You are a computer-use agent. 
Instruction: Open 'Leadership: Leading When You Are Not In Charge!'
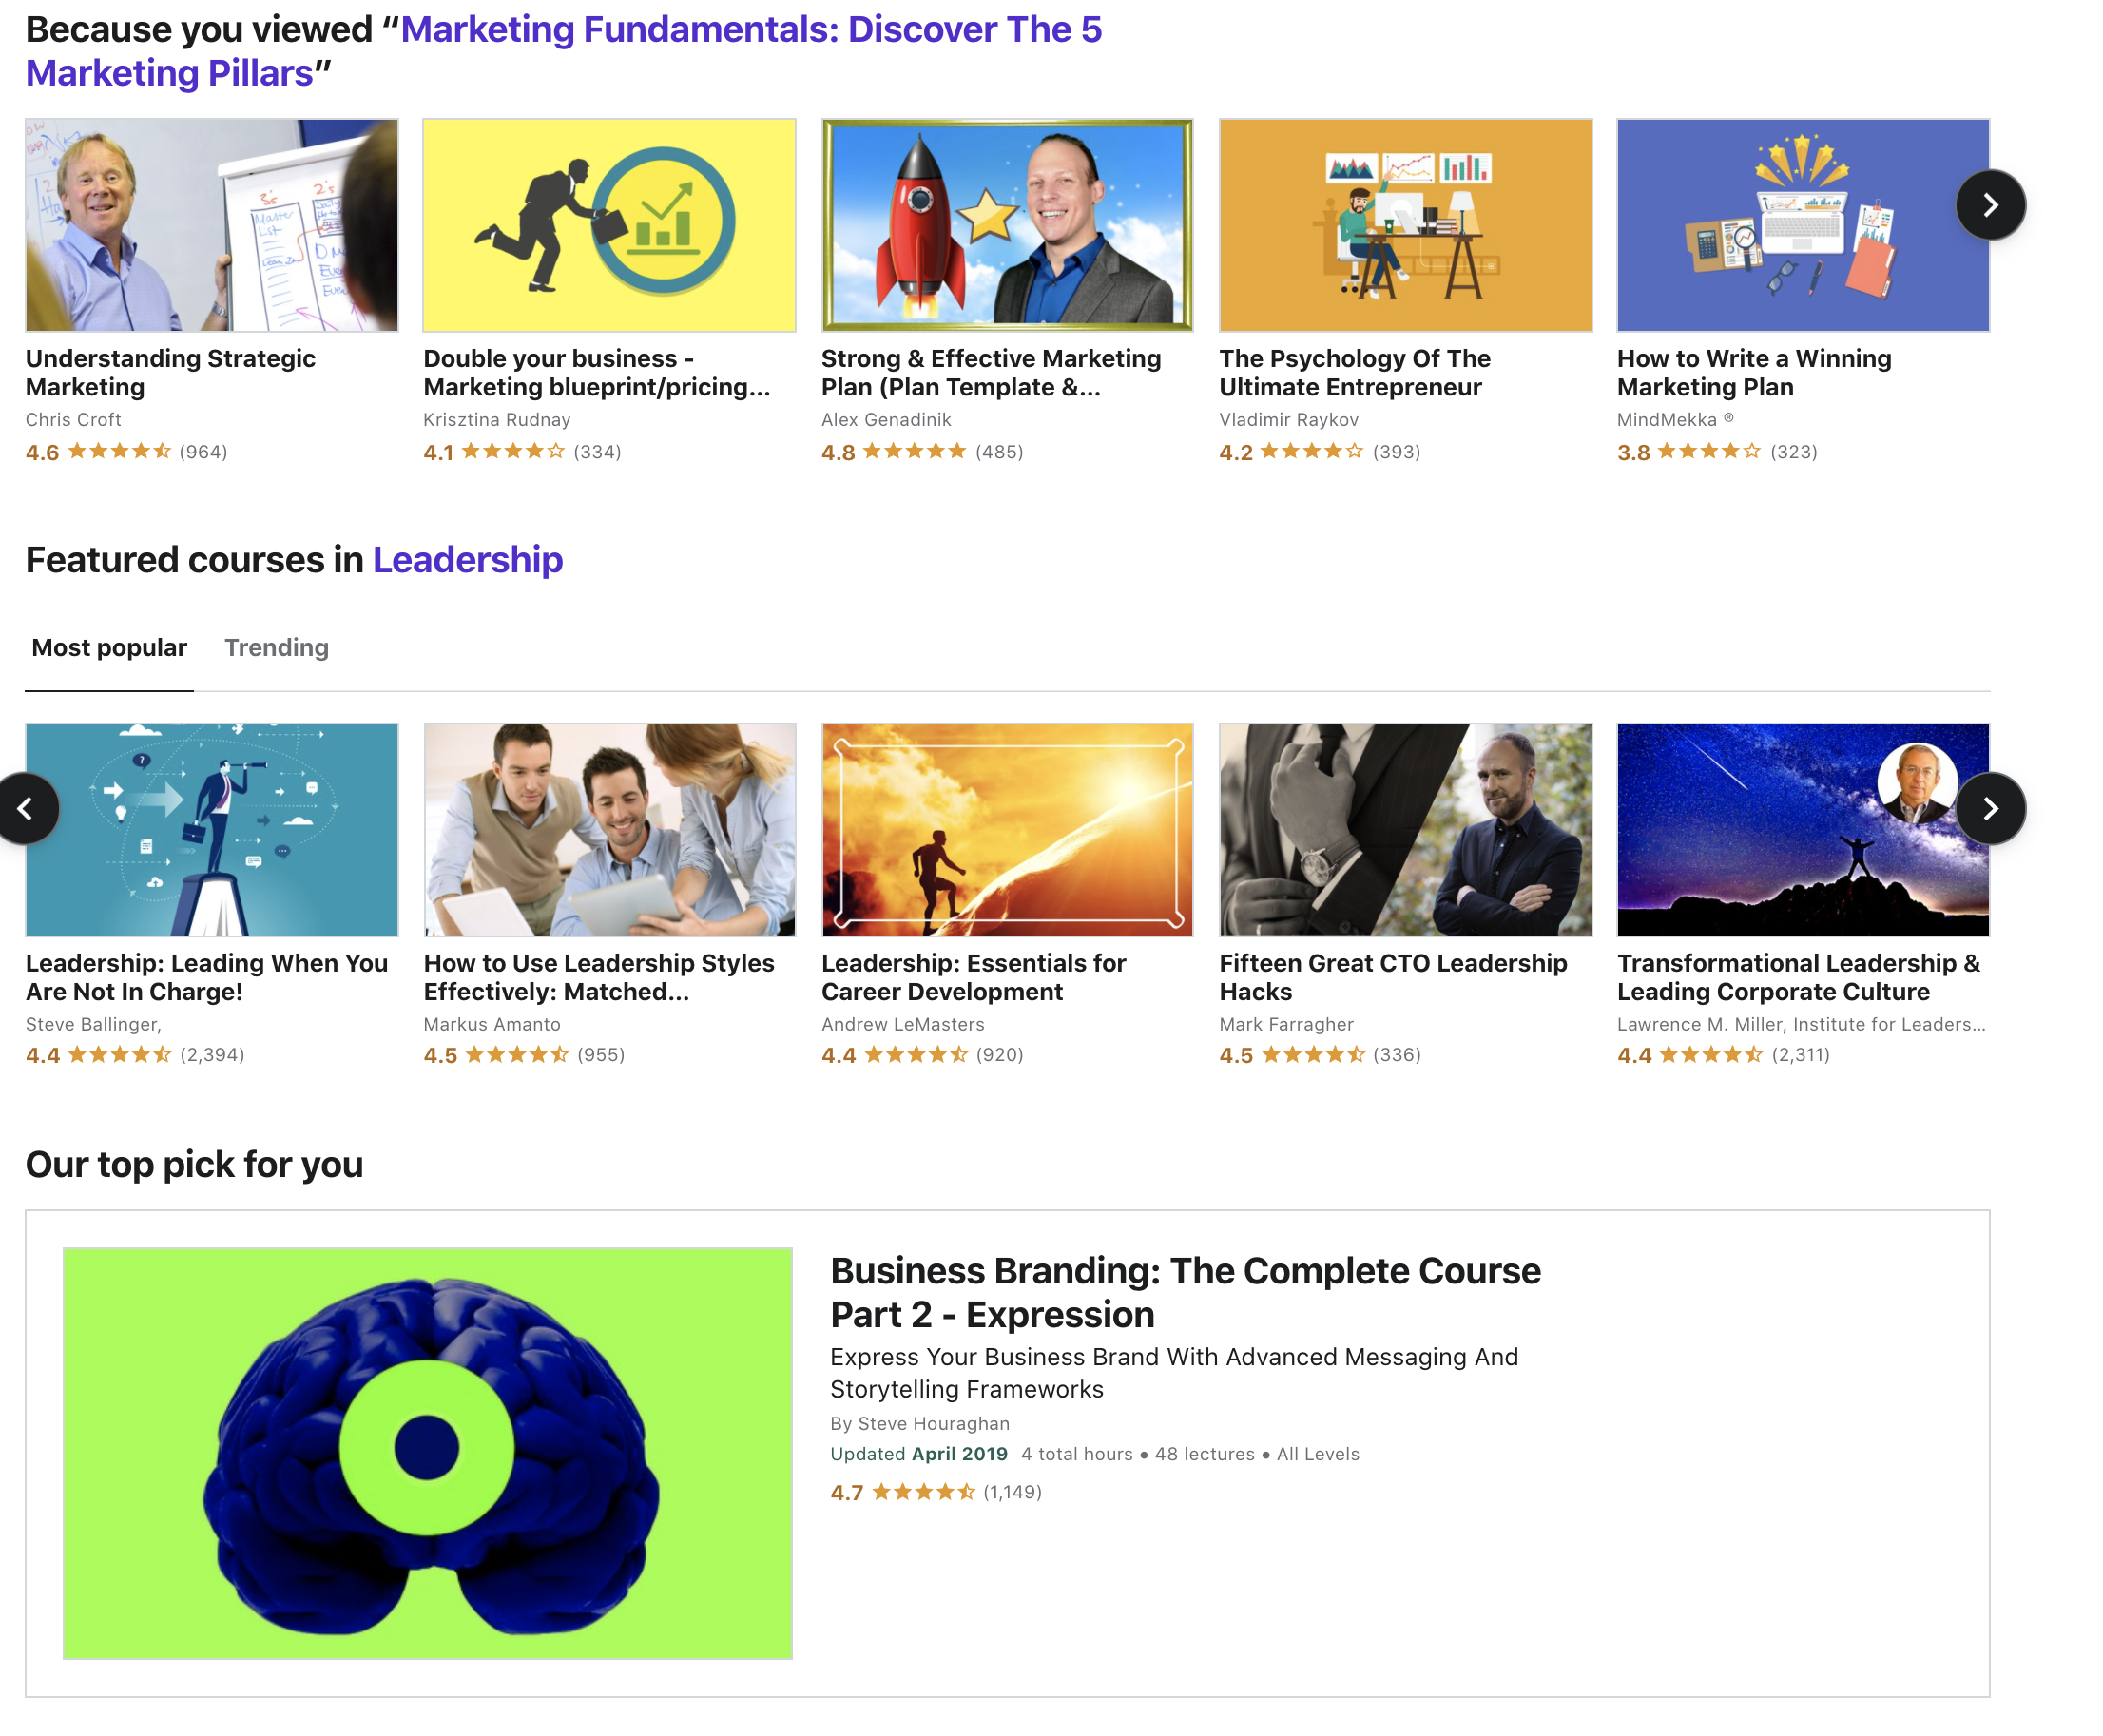pos(207,977)
